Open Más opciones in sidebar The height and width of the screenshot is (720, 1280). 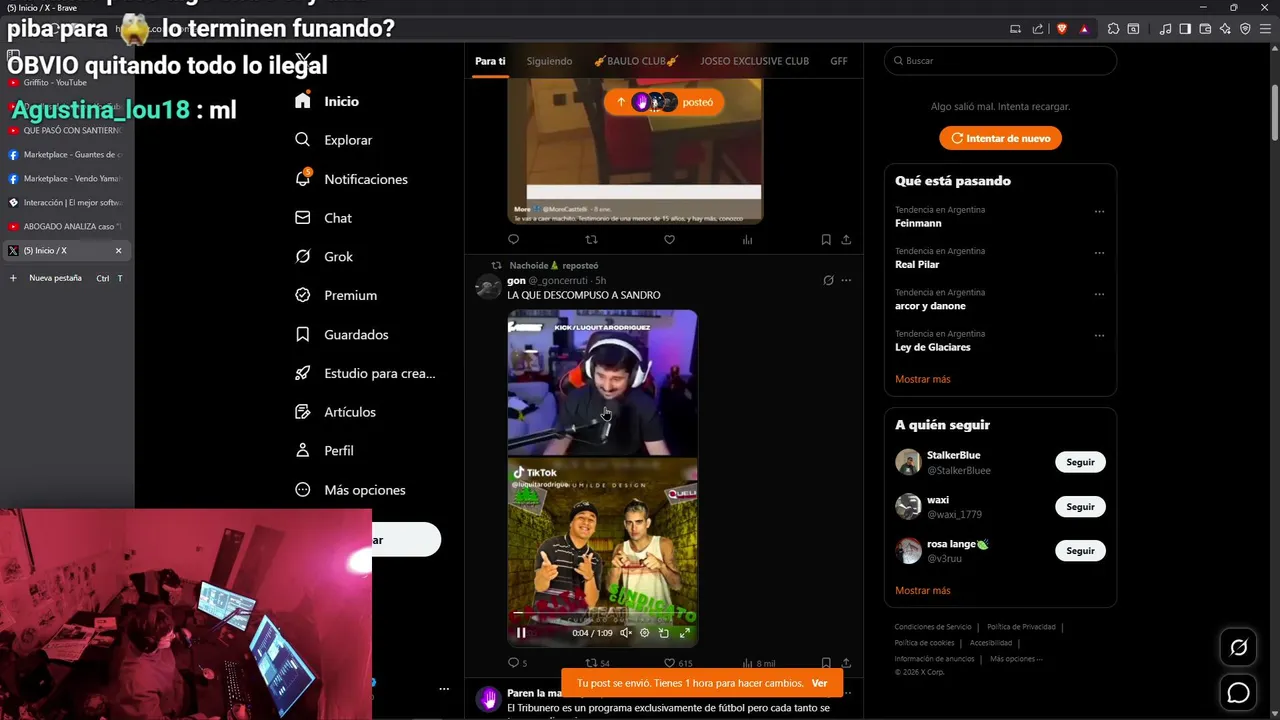[350, 490]
